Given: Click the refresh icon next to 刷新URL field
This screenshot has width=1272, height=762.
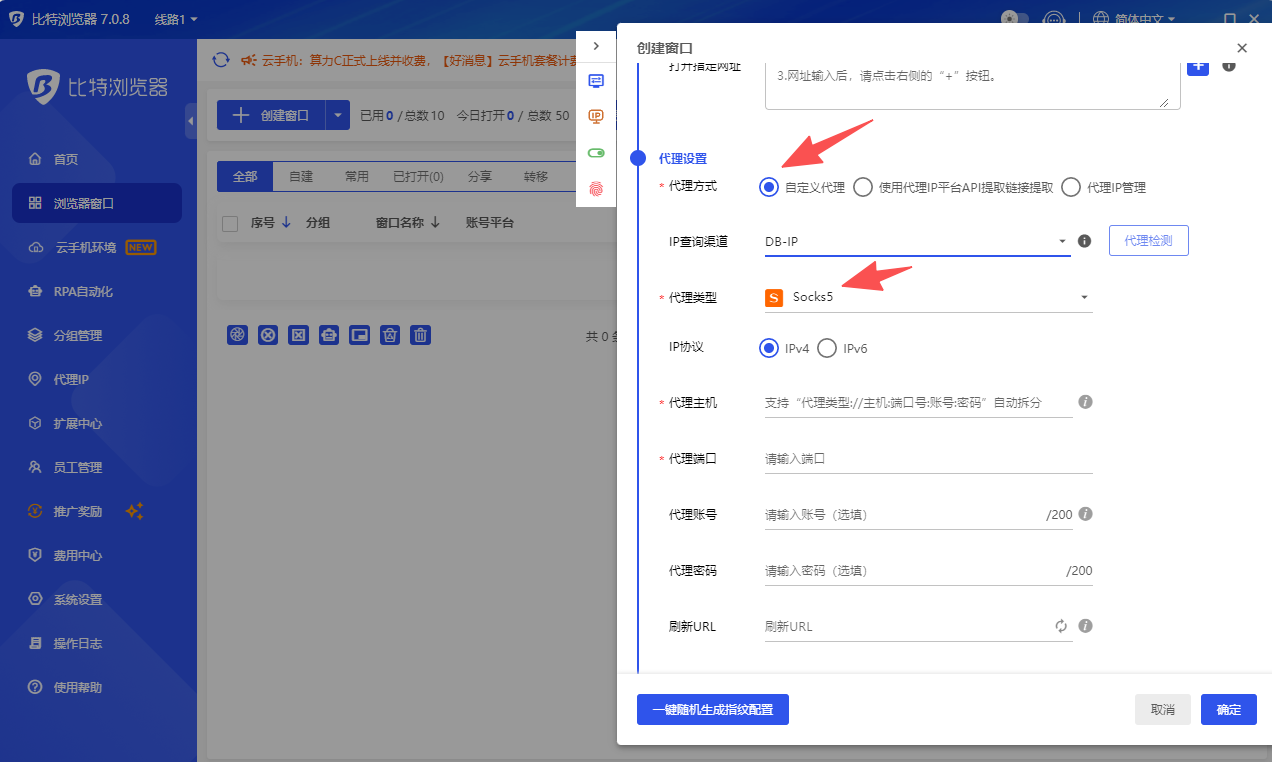Looking at the screenshot, I should tap(1063, 625).
